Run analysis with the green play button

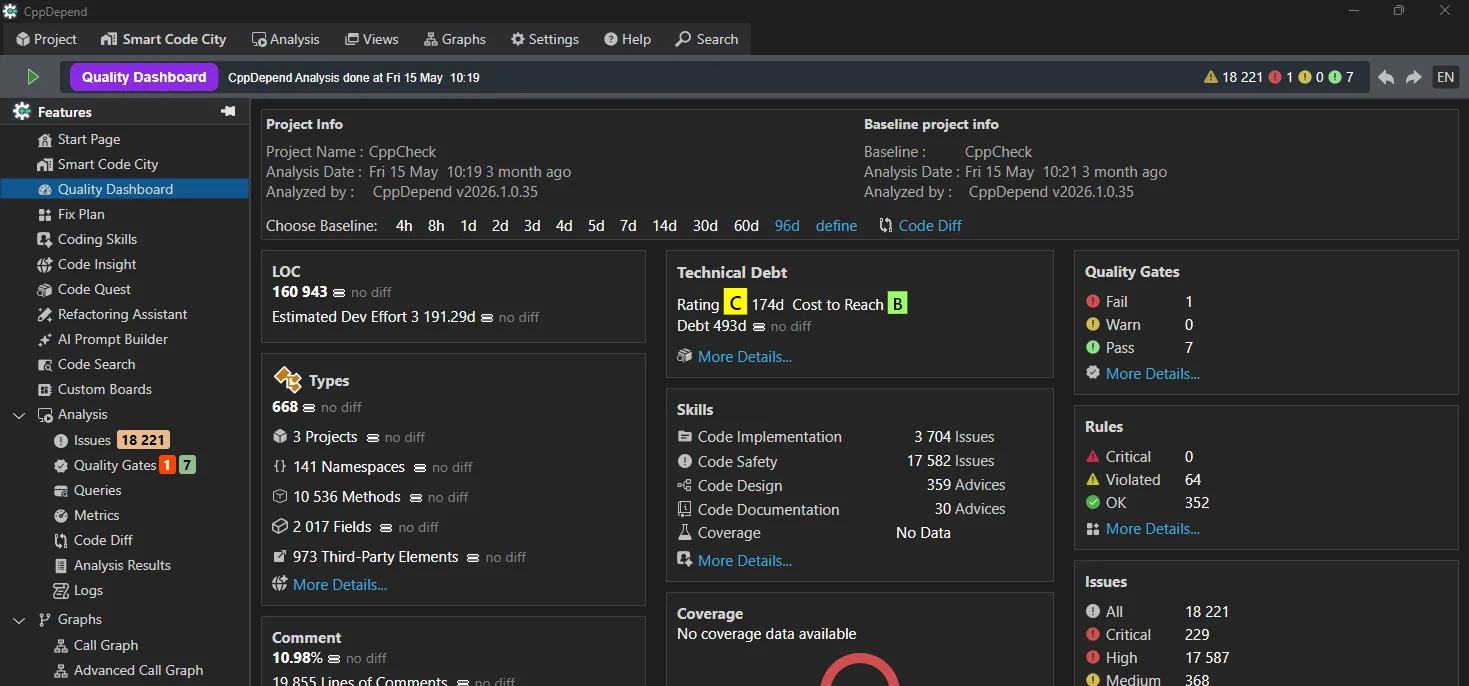[x=33, y=77]
